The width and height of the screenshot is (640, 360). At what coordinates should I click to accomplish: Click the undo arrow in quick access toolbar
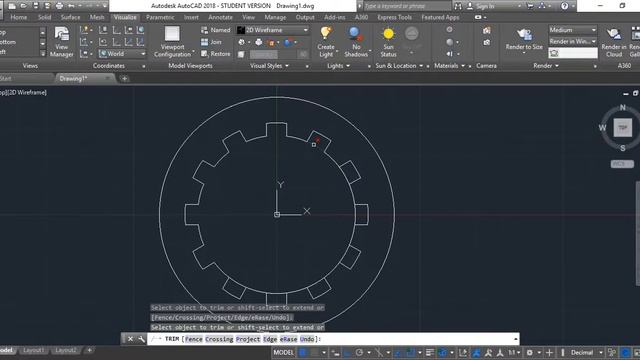tap(71, 6)
